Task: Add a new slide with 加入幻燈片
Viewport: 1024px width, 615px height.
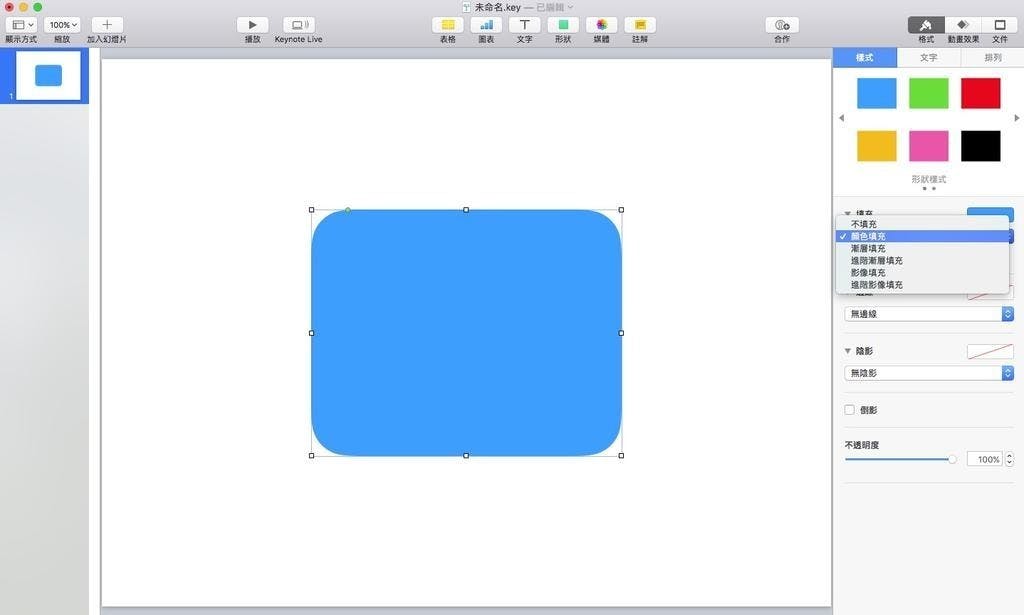Action: (x=107, y=25)
